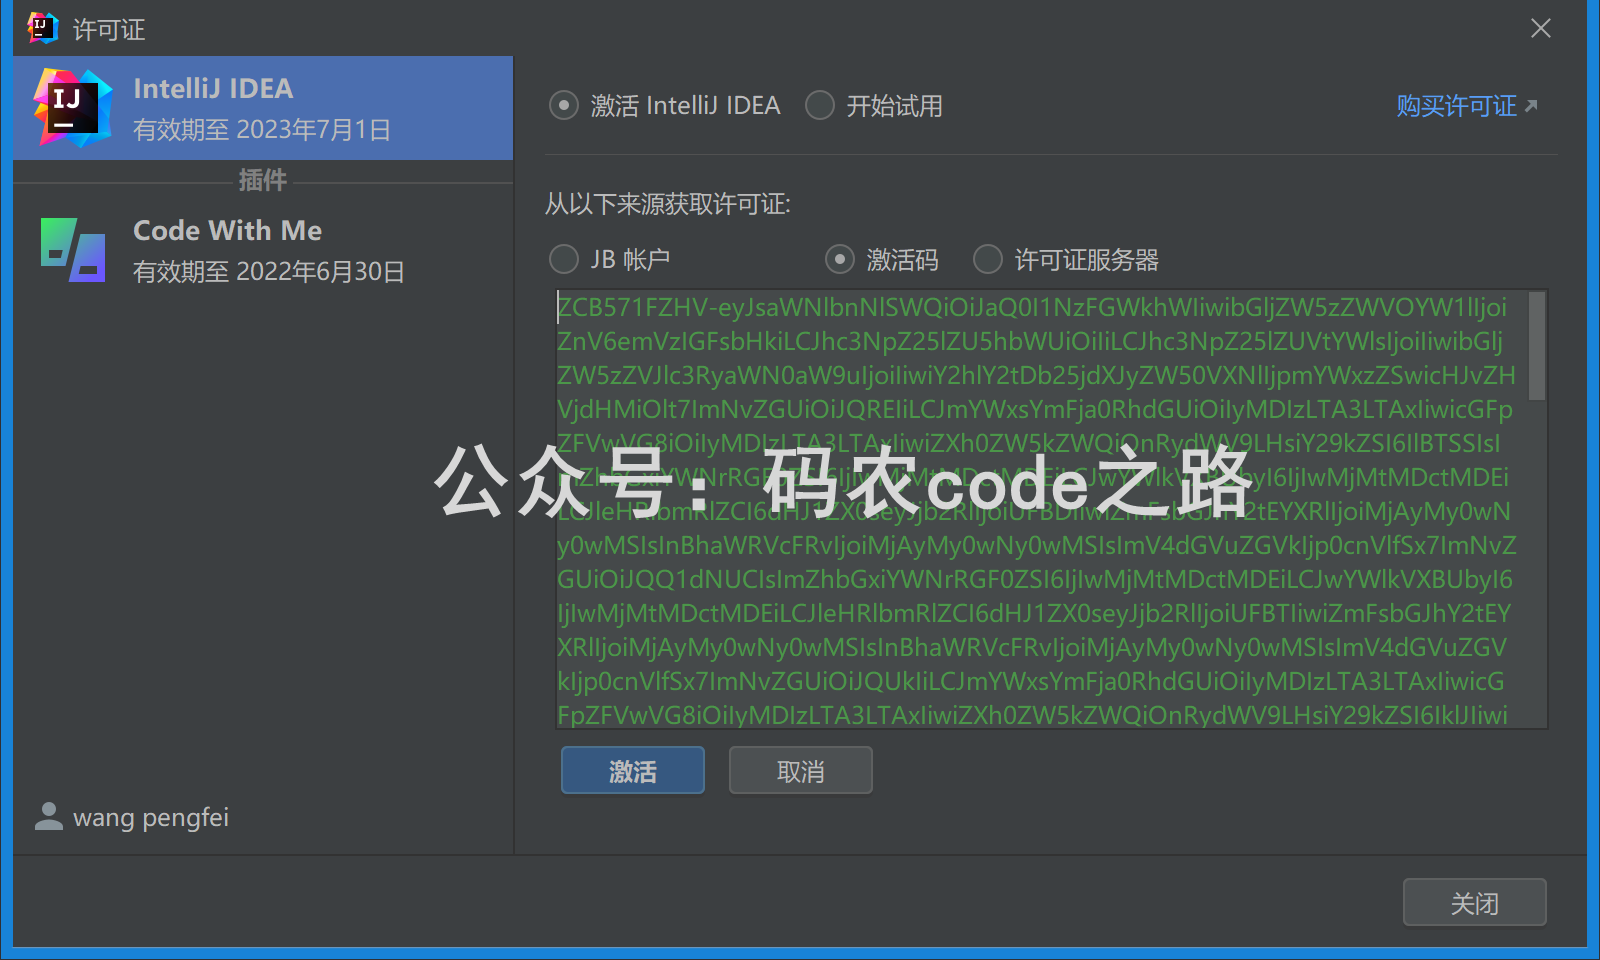This screenshot has height=960, width=1600.
Task: Click the IntelliJ IDEA logo in the title bar
Action: (x=42, y=28)
